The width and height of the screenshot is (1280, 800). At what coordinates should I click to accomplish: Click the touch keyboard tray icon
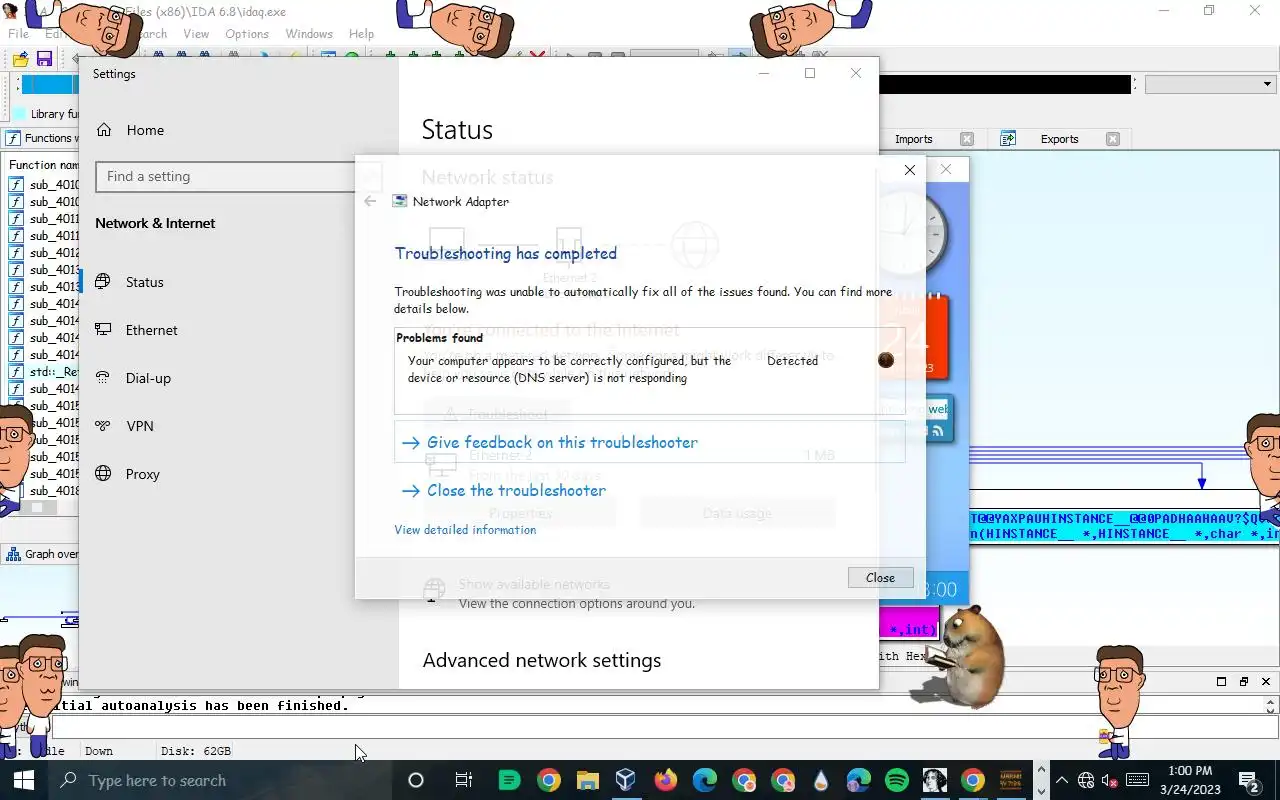point(1137,780)
